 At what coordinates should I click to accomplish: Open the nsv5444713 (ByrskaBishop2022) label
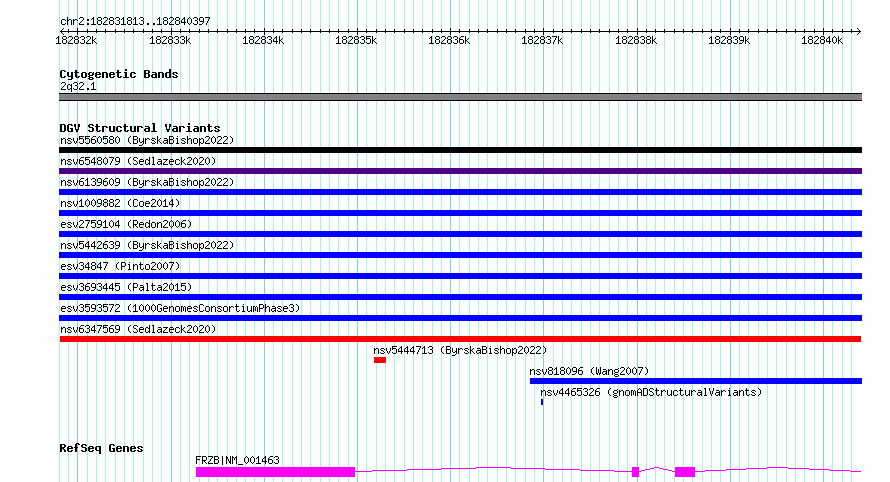tap(460, 350)
